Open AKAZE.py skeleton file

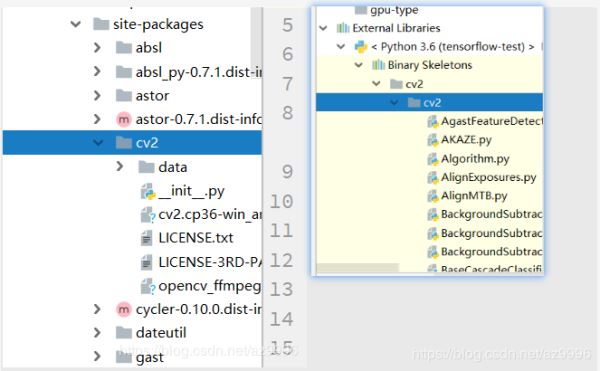pos(466,140)
